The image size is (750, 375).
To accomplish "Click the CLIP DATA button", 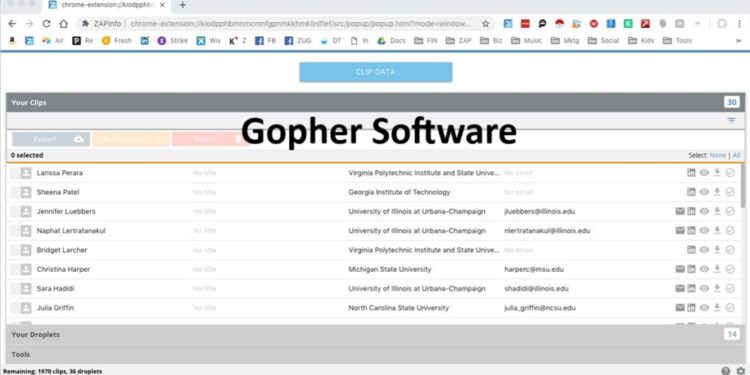I will [x=375, y=72].
